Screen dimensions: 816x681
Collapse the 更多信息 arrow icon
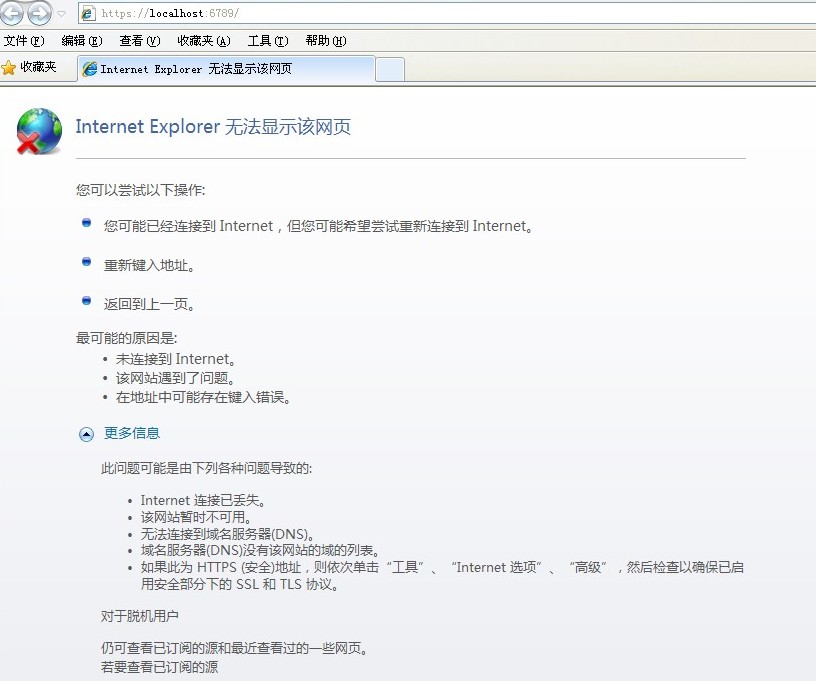click(x=86, y=434)
